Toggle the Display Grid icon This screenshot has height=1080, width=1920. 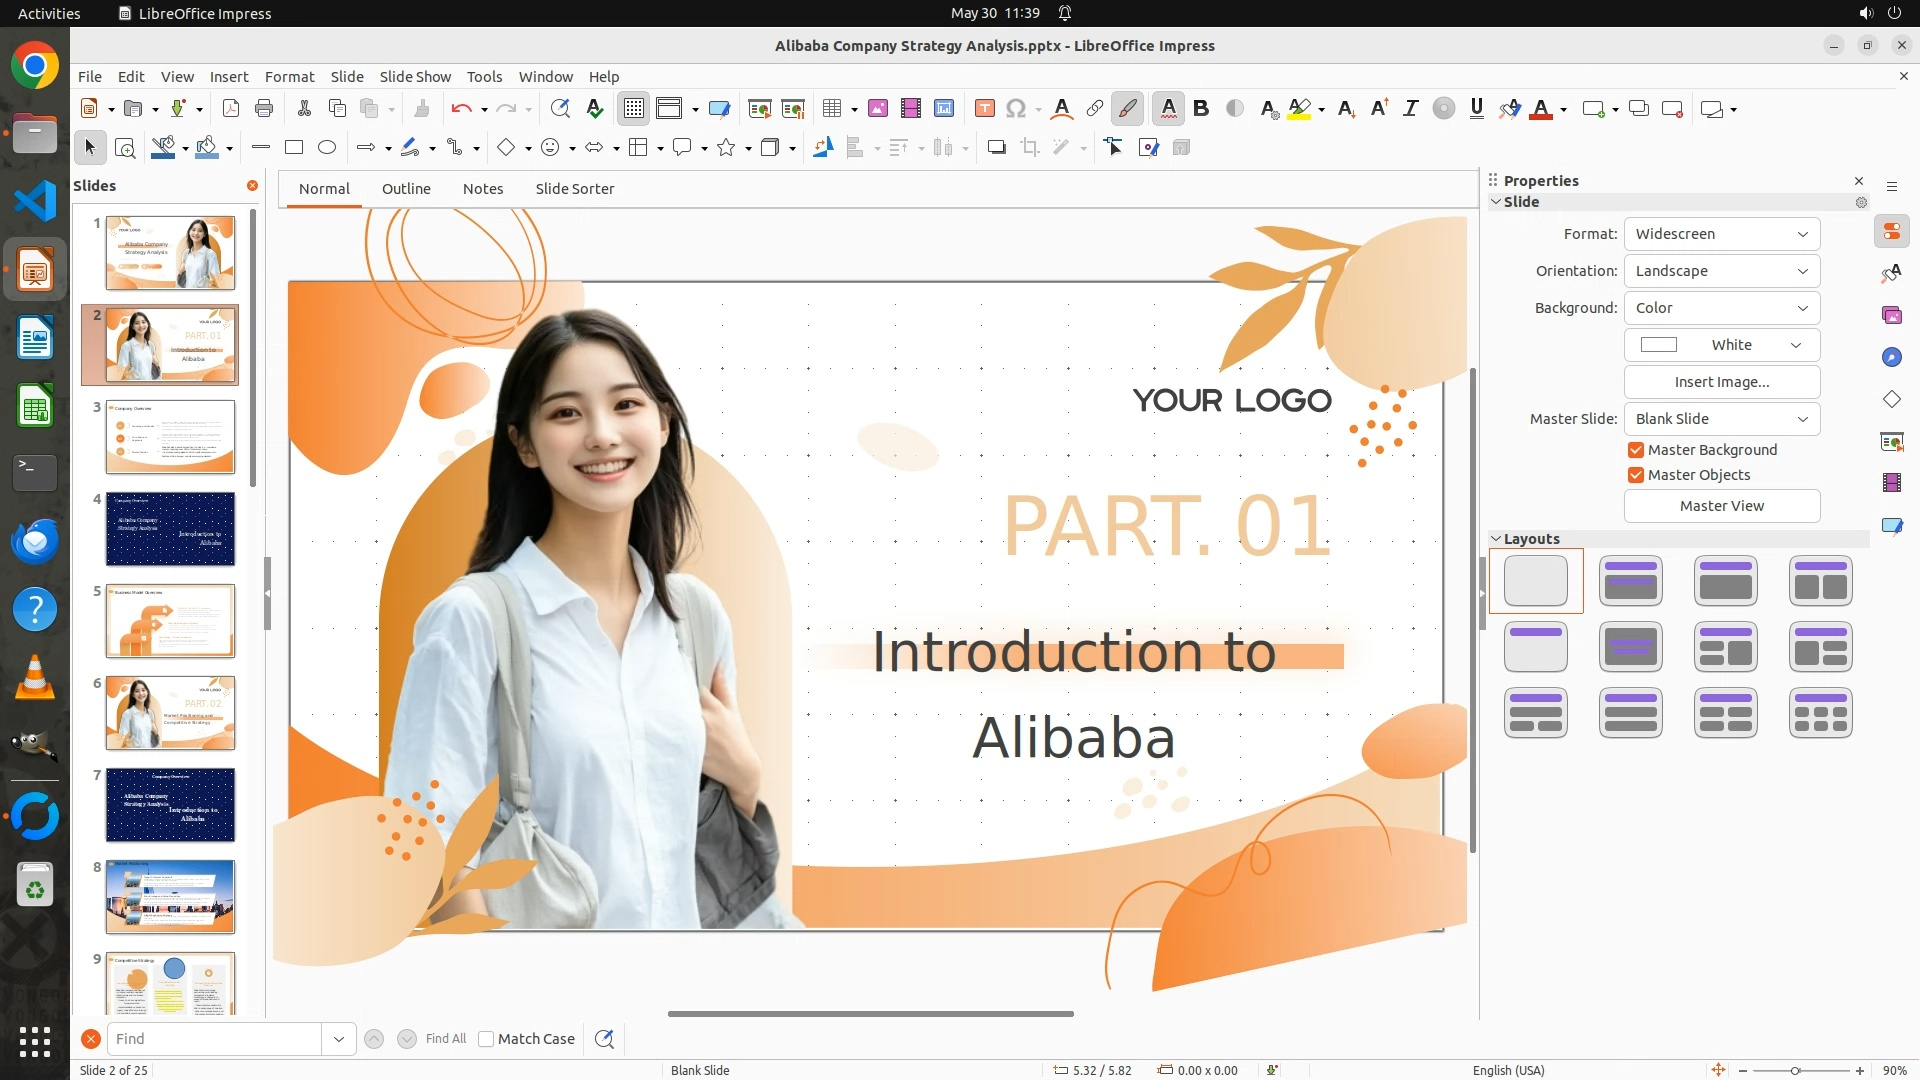[634, 109]
